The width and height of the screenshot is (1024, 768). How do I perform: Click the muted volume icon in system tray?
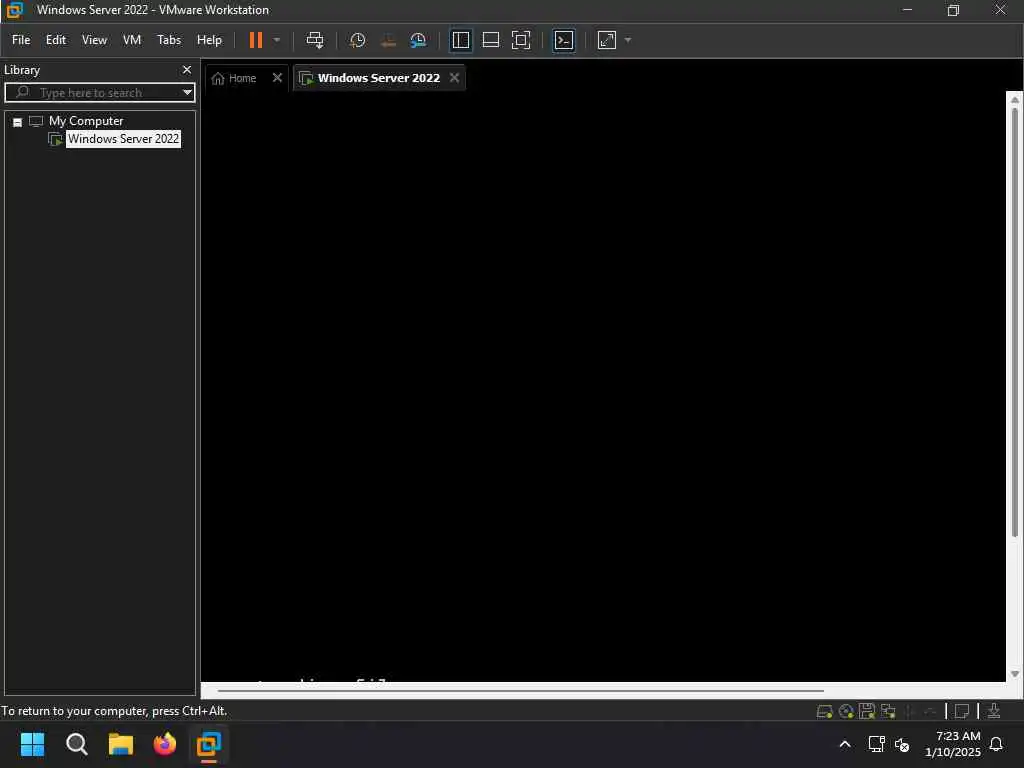click(x=902, y=744)
